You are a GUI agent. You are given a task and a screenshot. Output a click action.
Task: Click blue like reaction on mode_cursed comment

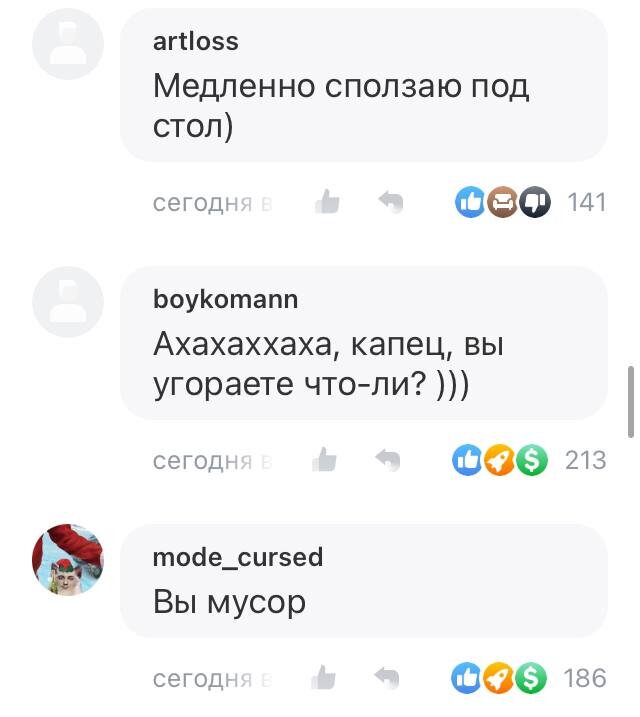[466, 677]
